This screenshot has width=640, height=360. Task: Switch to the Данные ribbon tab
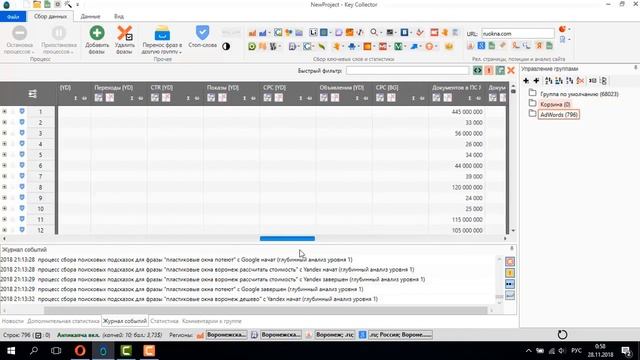[x=90, y=17]
